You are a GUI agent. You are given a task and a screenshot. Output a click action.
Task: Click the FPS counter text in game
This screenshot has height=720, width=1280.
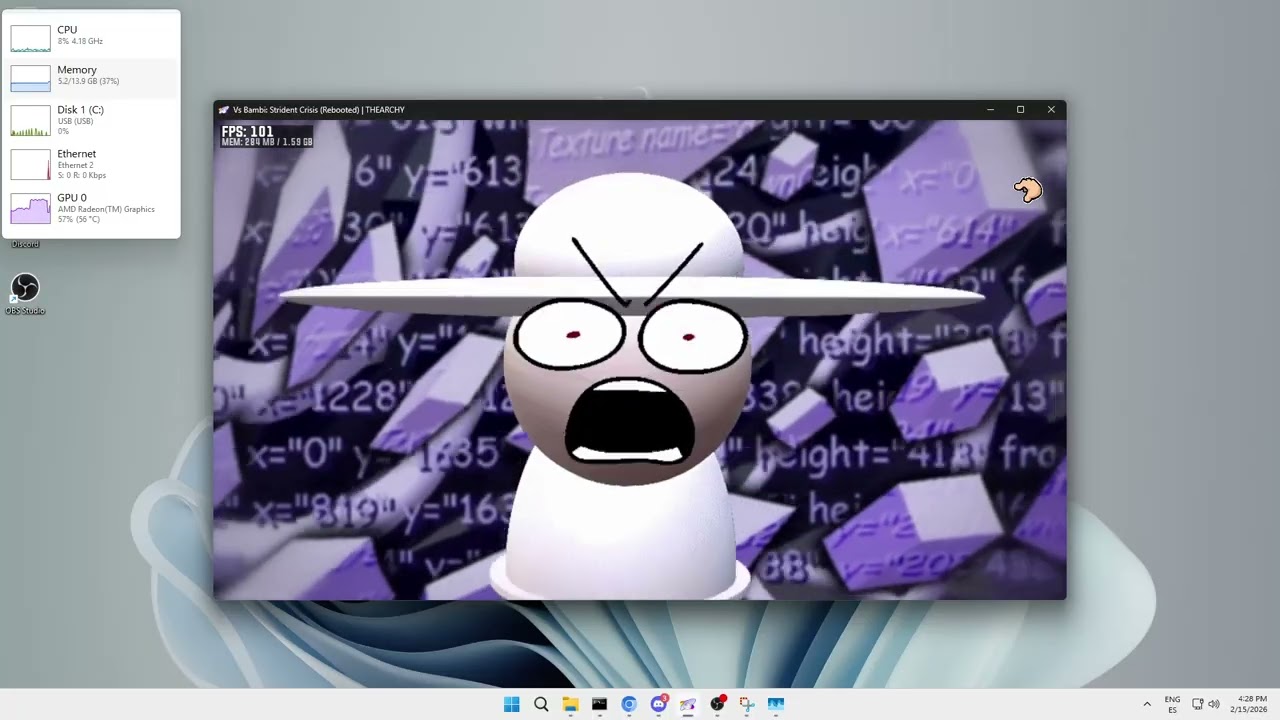[247, 132]
